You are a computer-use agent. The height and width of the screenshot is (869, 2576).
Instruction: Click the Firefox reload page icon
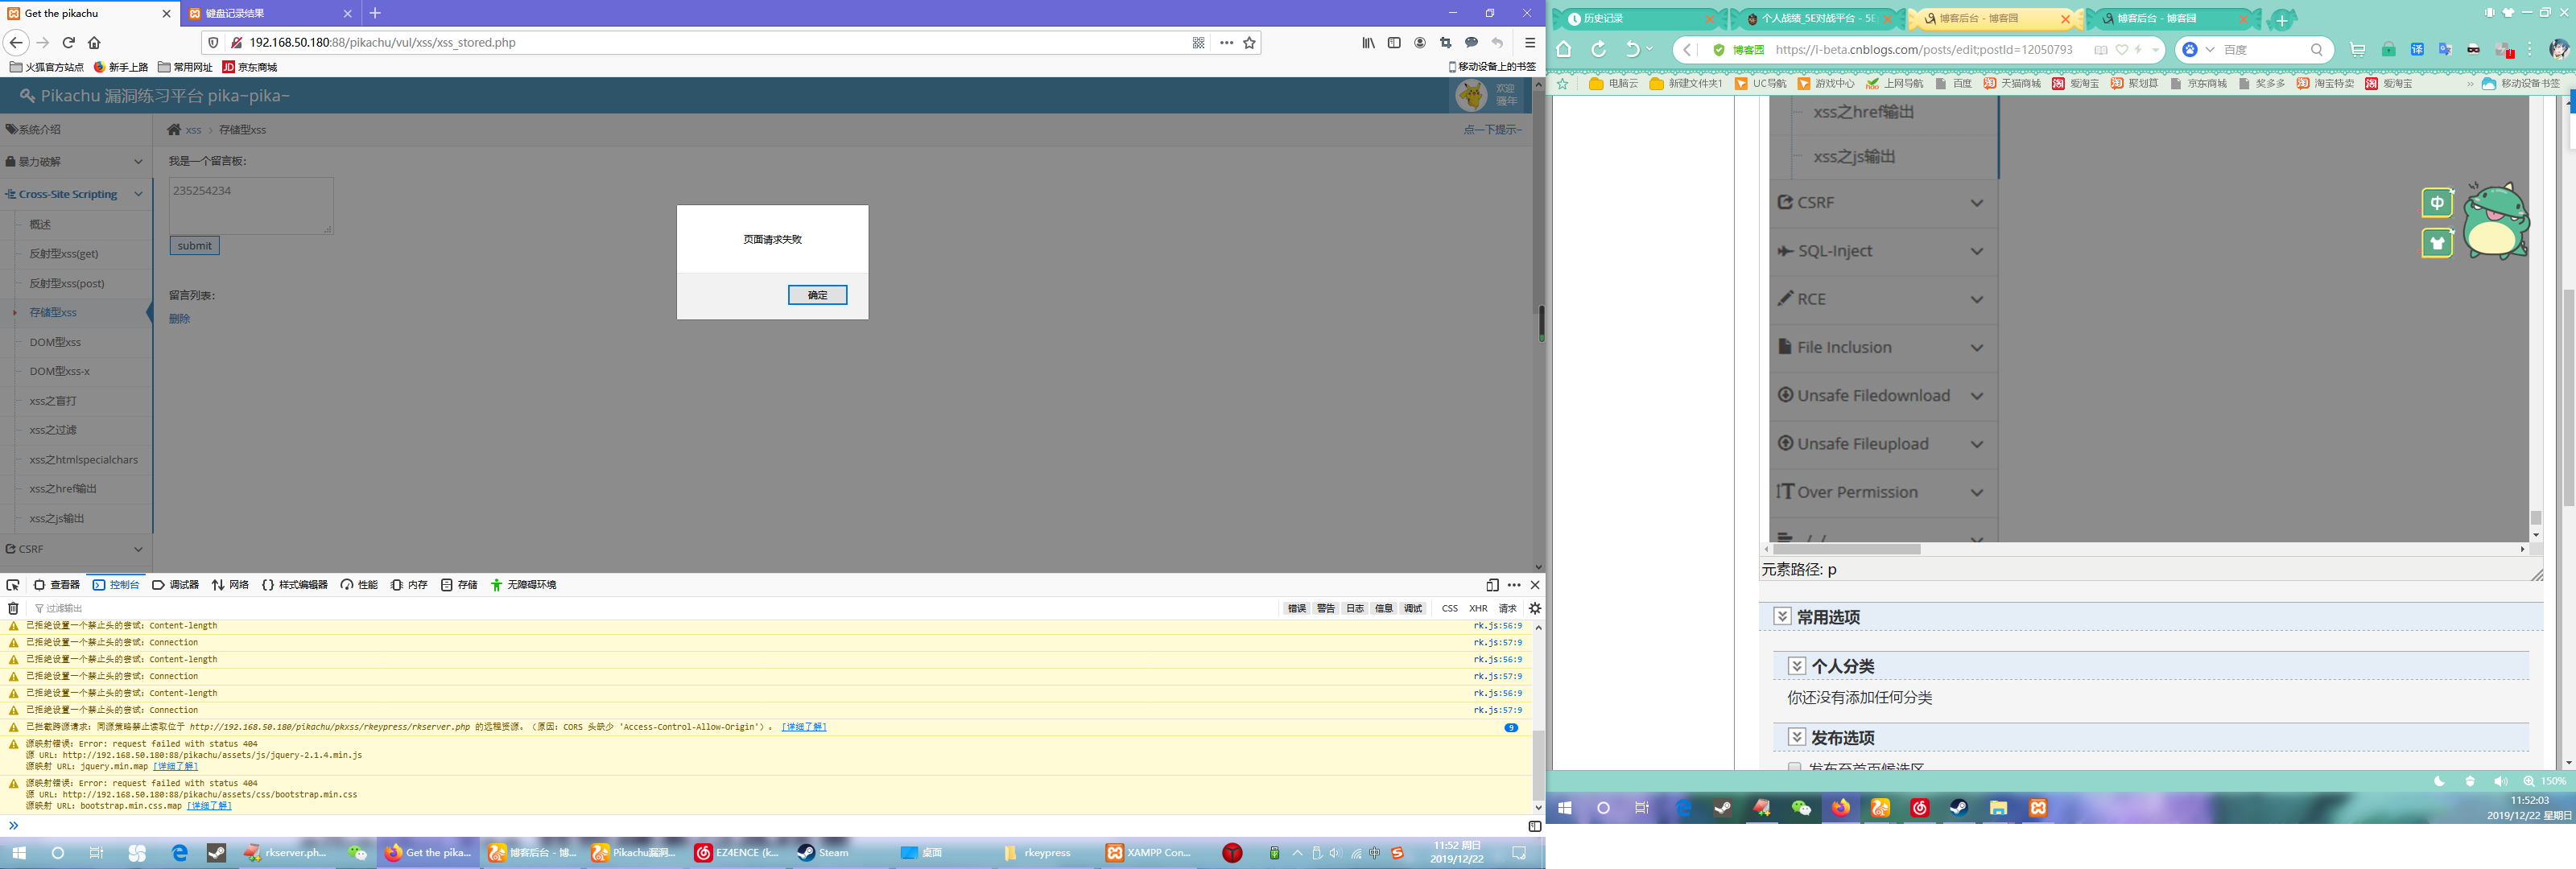point(69,43)
